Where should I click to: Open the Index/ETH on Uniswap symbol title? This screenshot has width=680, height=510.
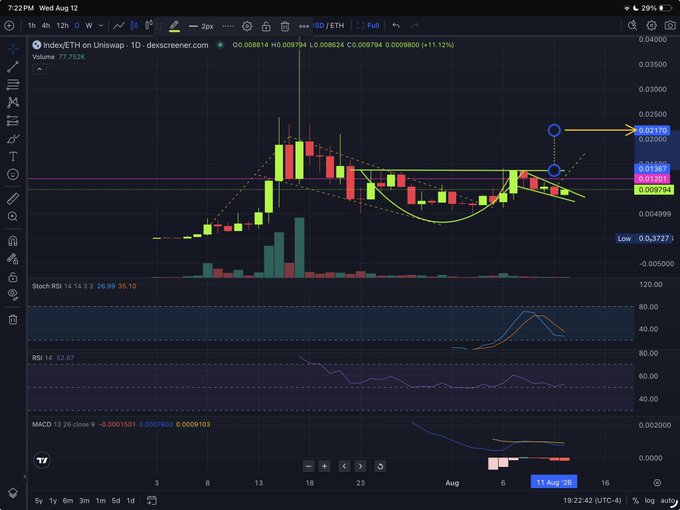pos(126,45)
